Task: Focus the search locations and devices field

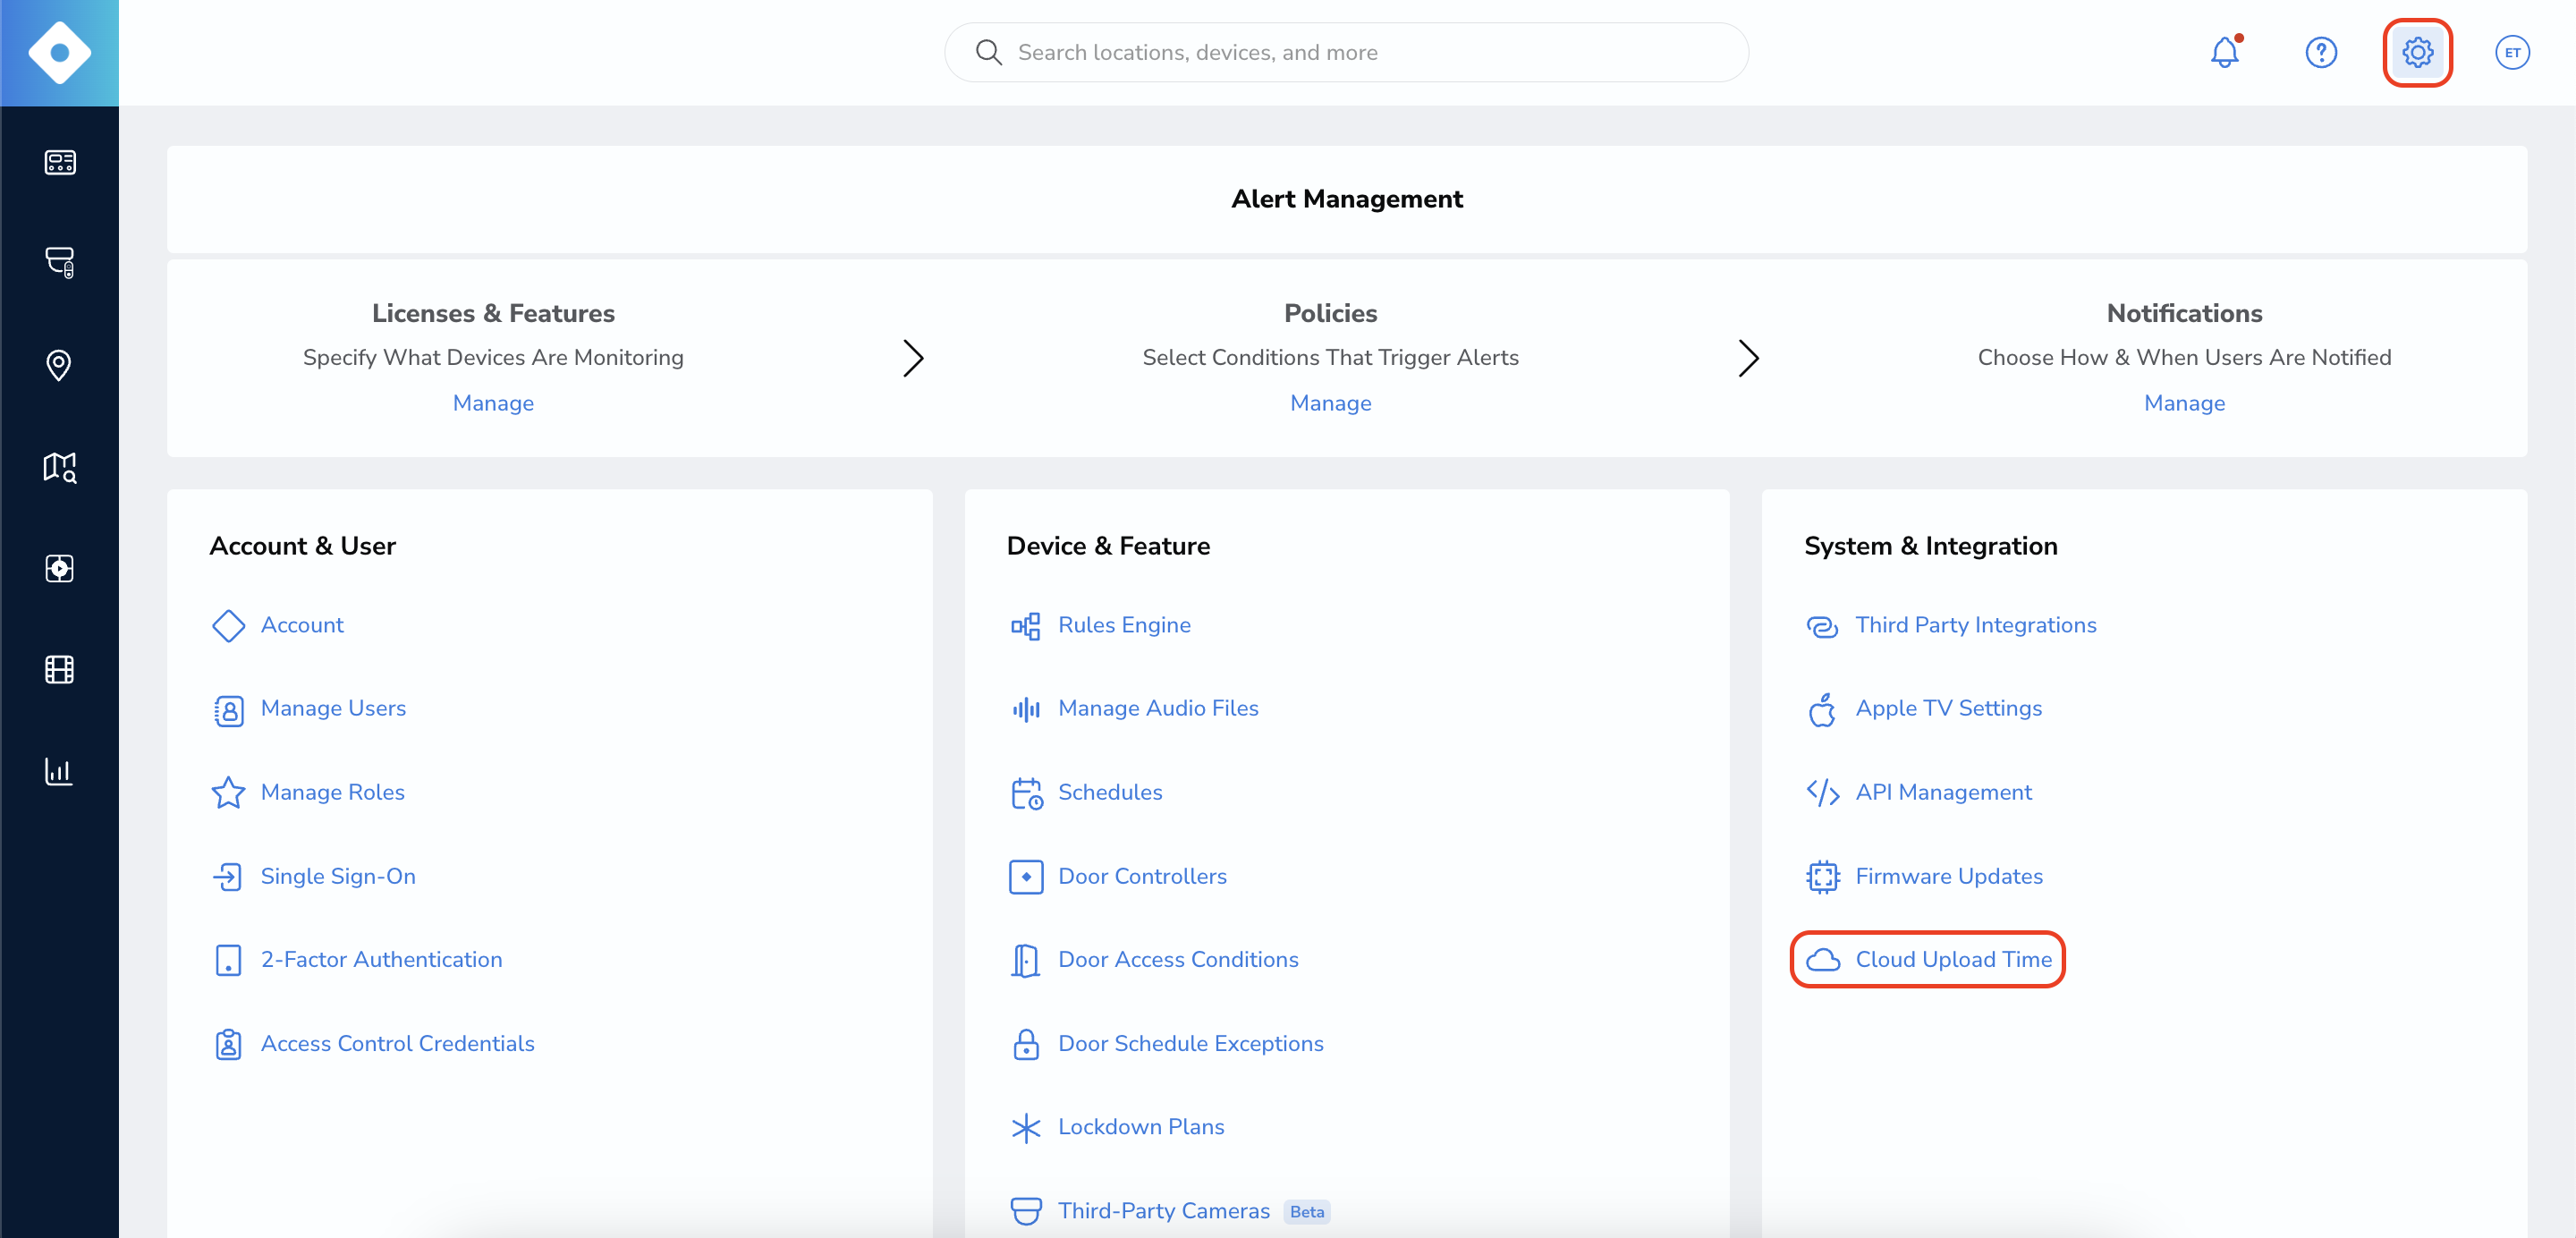Action: pos(1346,52)
